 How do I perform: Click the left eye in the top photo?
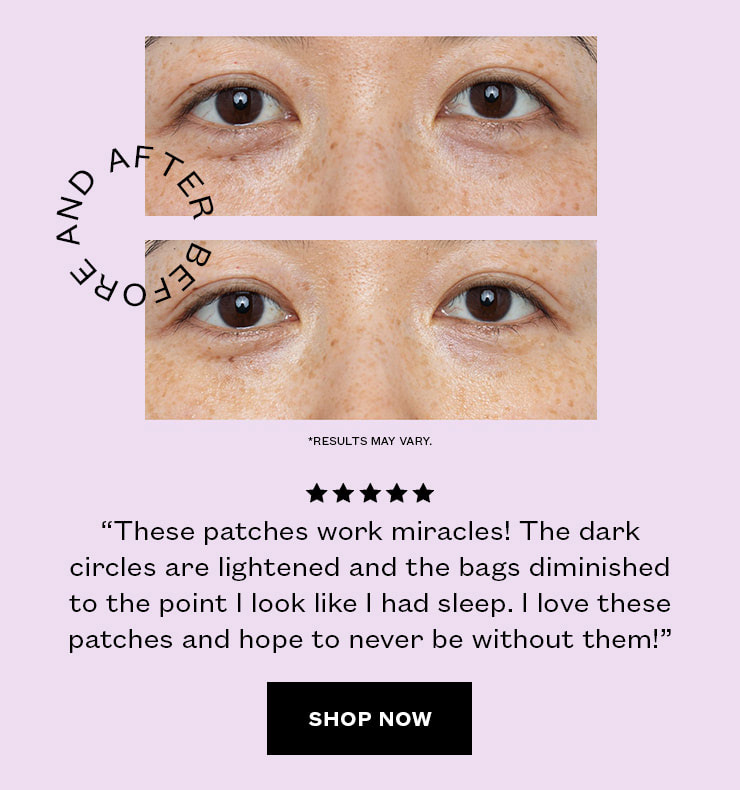238,106
